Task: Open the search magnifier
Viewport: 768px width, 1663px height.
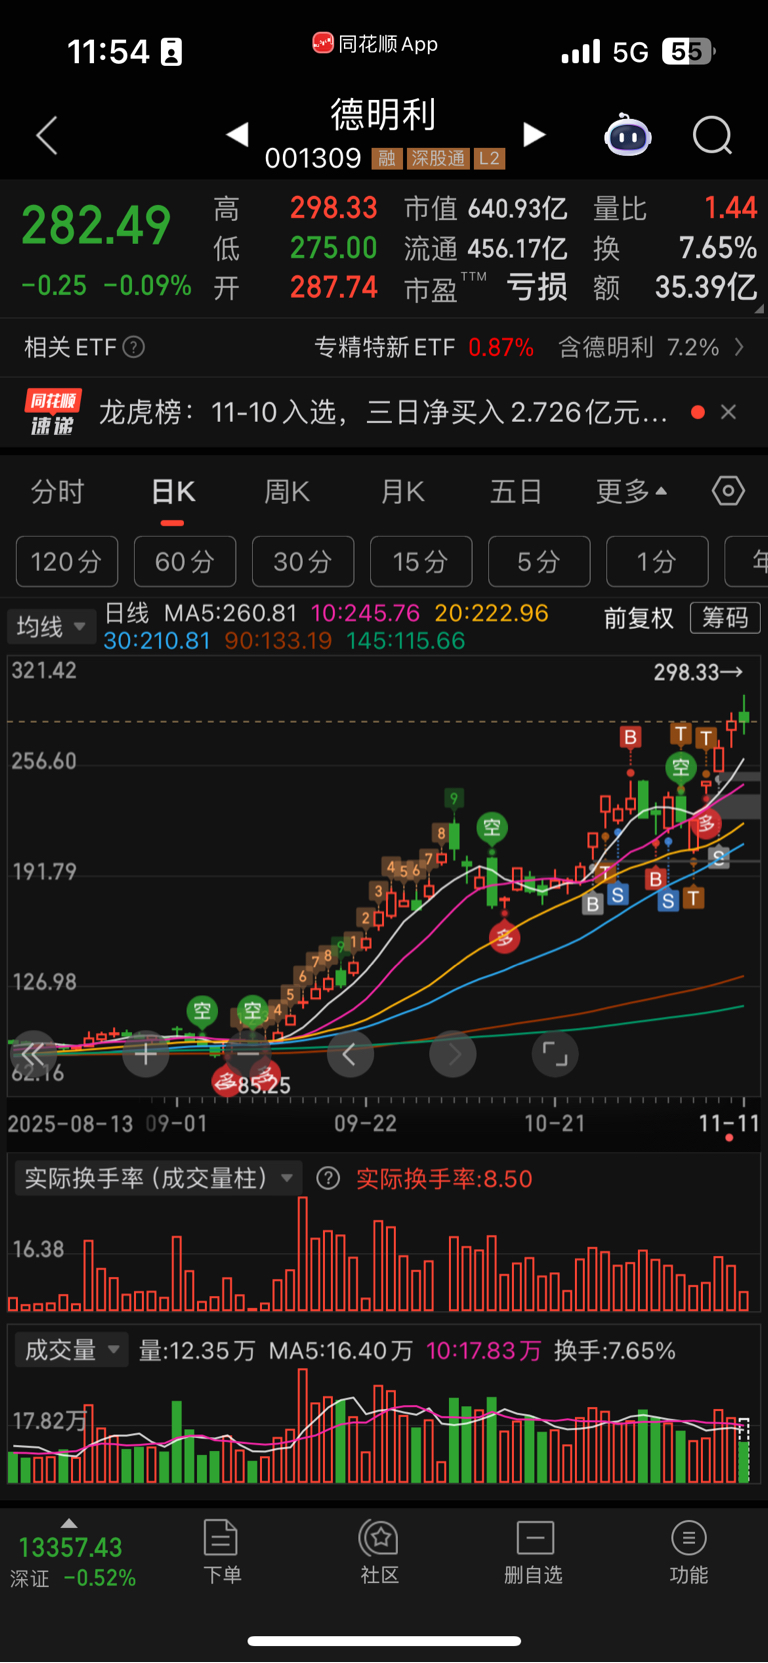Action: pos(713,135)
